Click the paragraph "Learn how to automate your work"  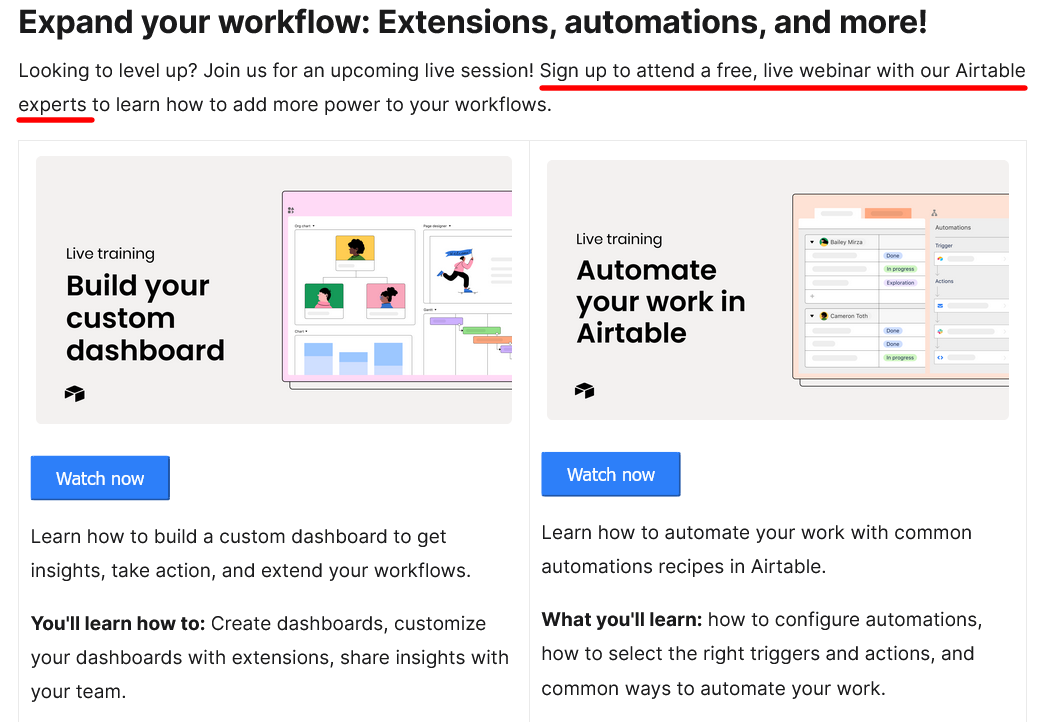[x=756, y=549]
